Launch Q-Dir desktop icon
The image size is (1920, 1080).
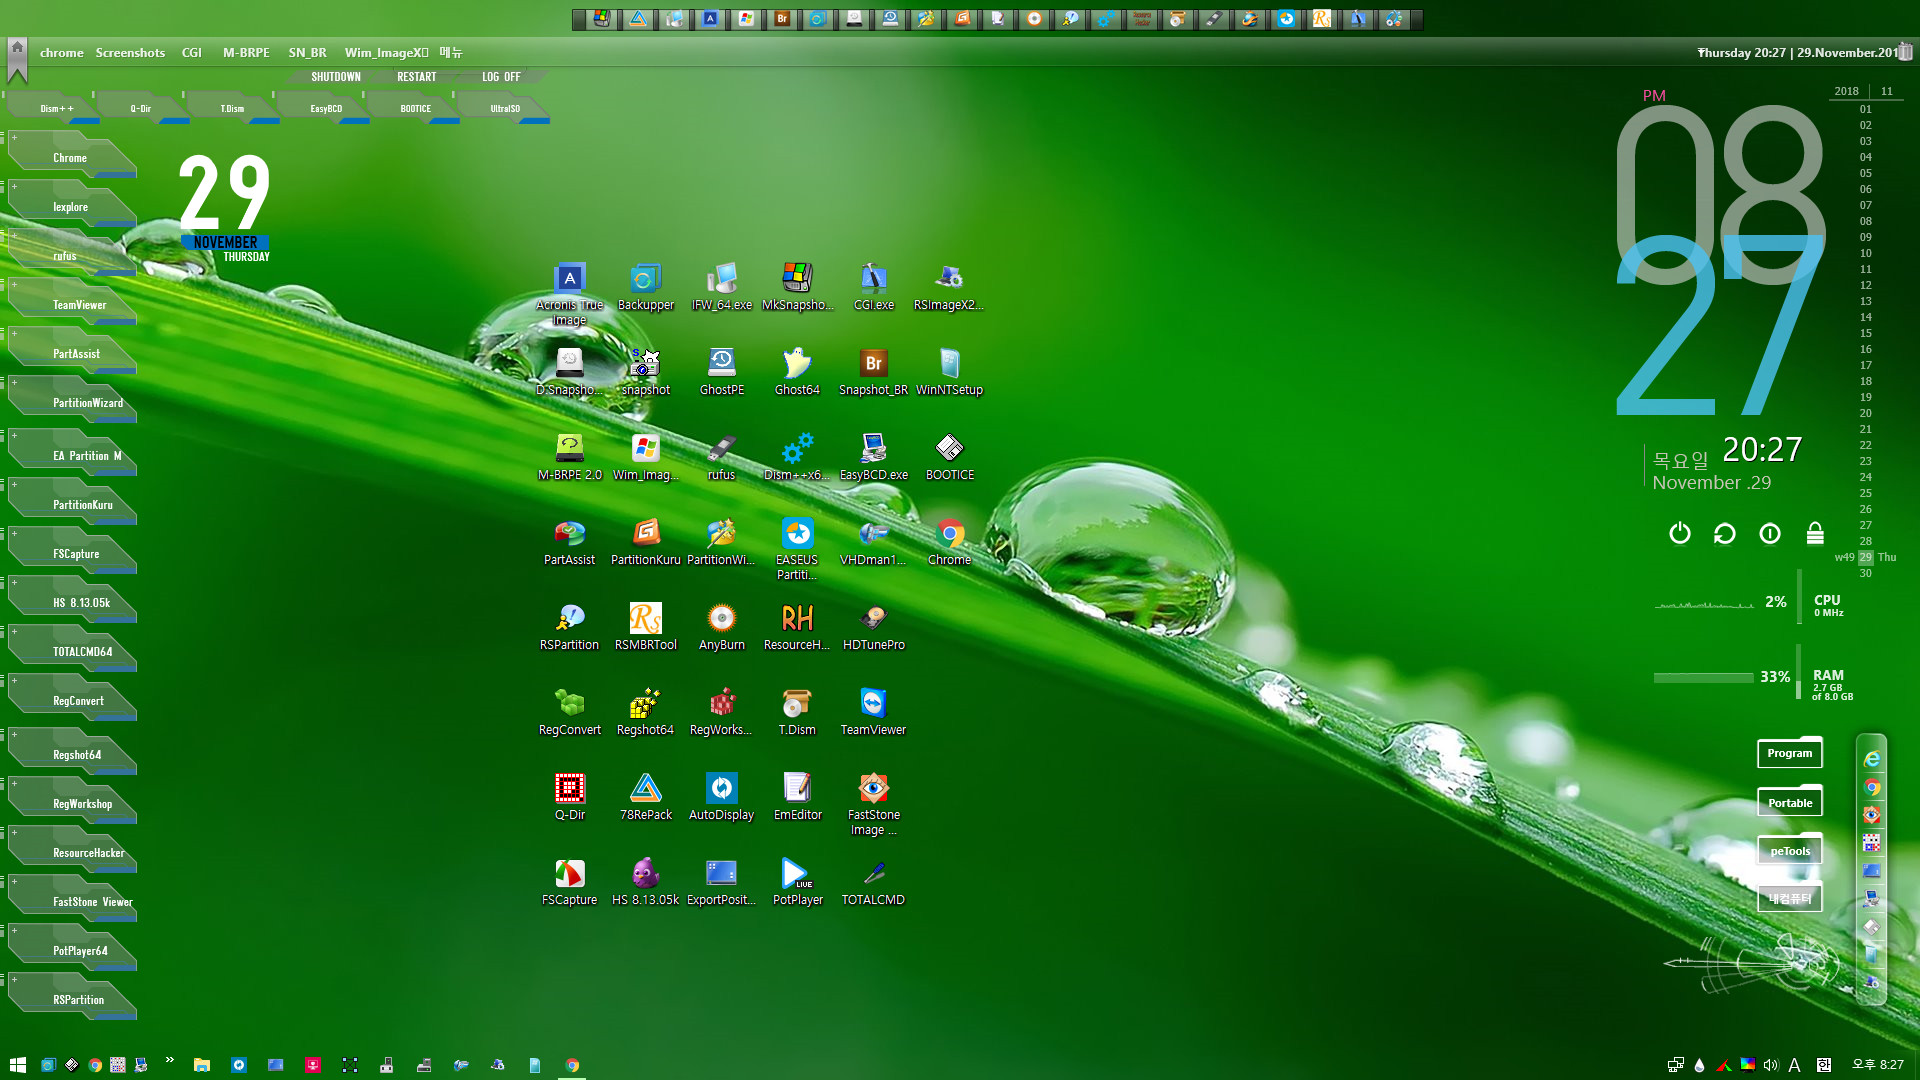point(569,797)
